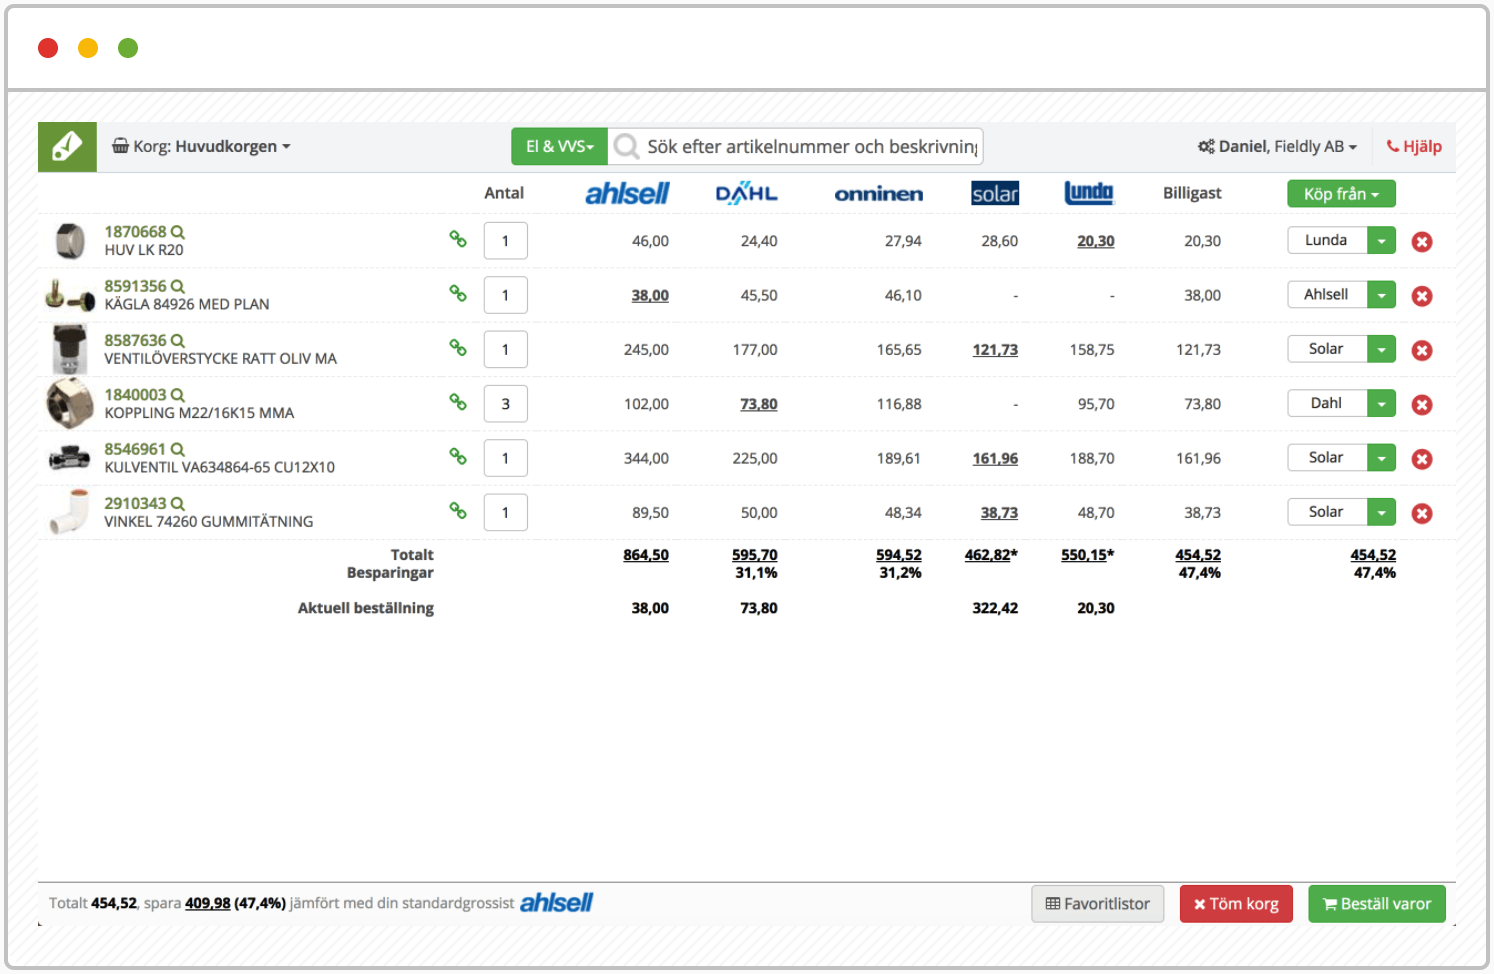
Task: Click Dahl total 595,70
Action: click(x=754, y=555)
